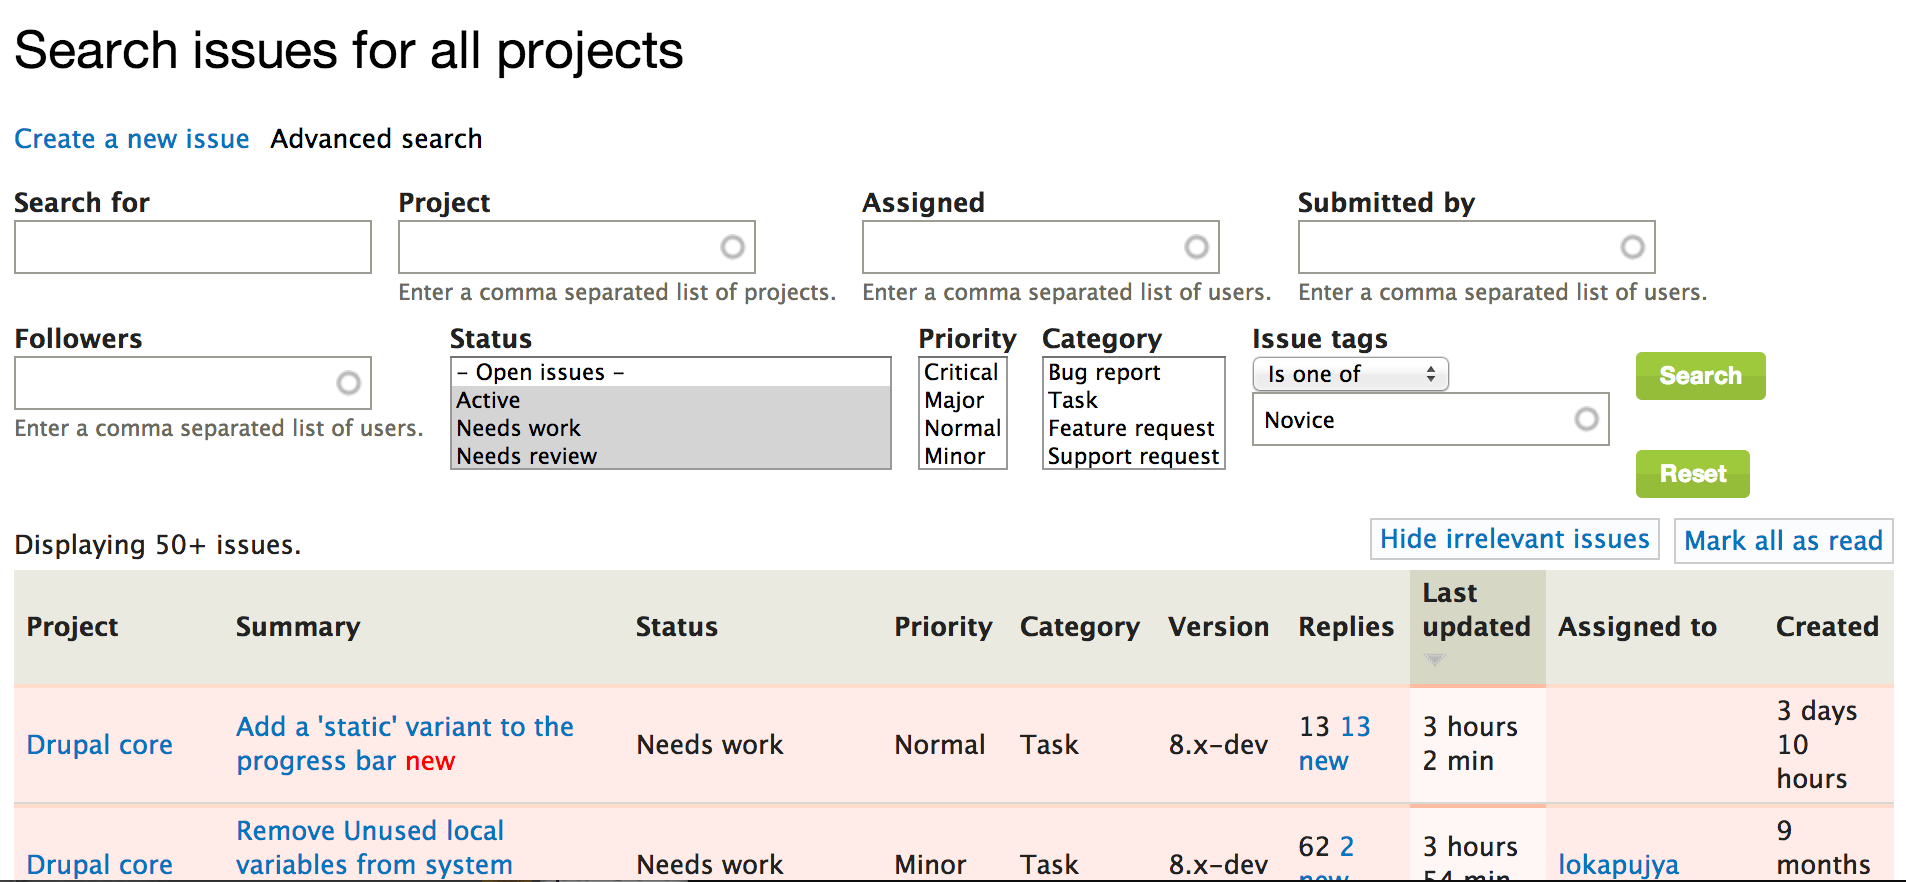Click the Issue tags field containing 'Novice'
The height and width of the screenshot is (882, 1906).
pos(1431,419)
